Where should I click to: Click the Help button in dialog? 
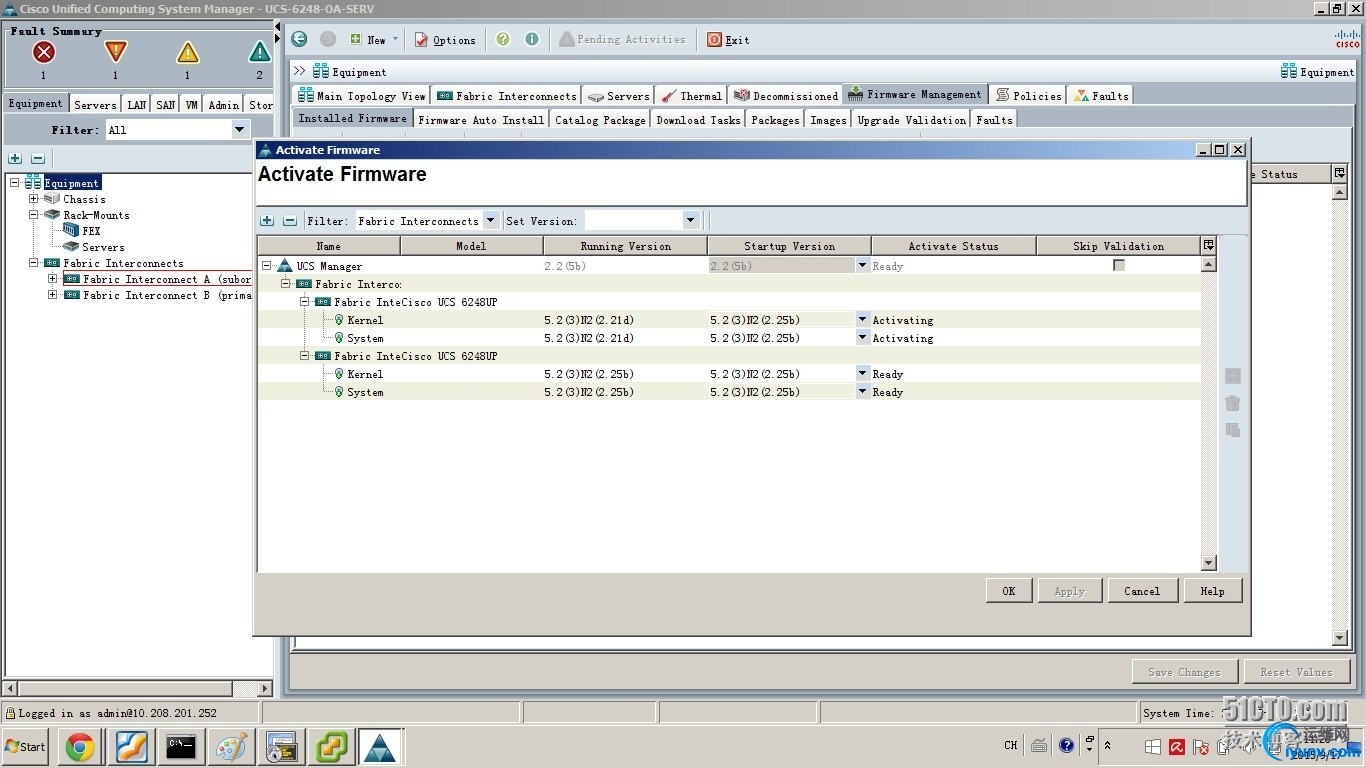(x=1212, y=591)
